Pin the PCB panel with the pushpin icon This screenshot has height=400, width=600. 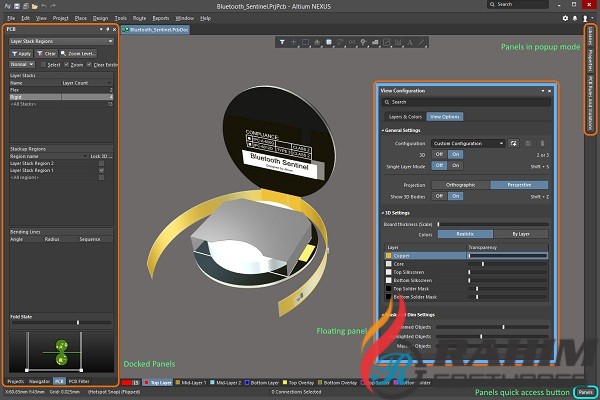click(108, 29)
